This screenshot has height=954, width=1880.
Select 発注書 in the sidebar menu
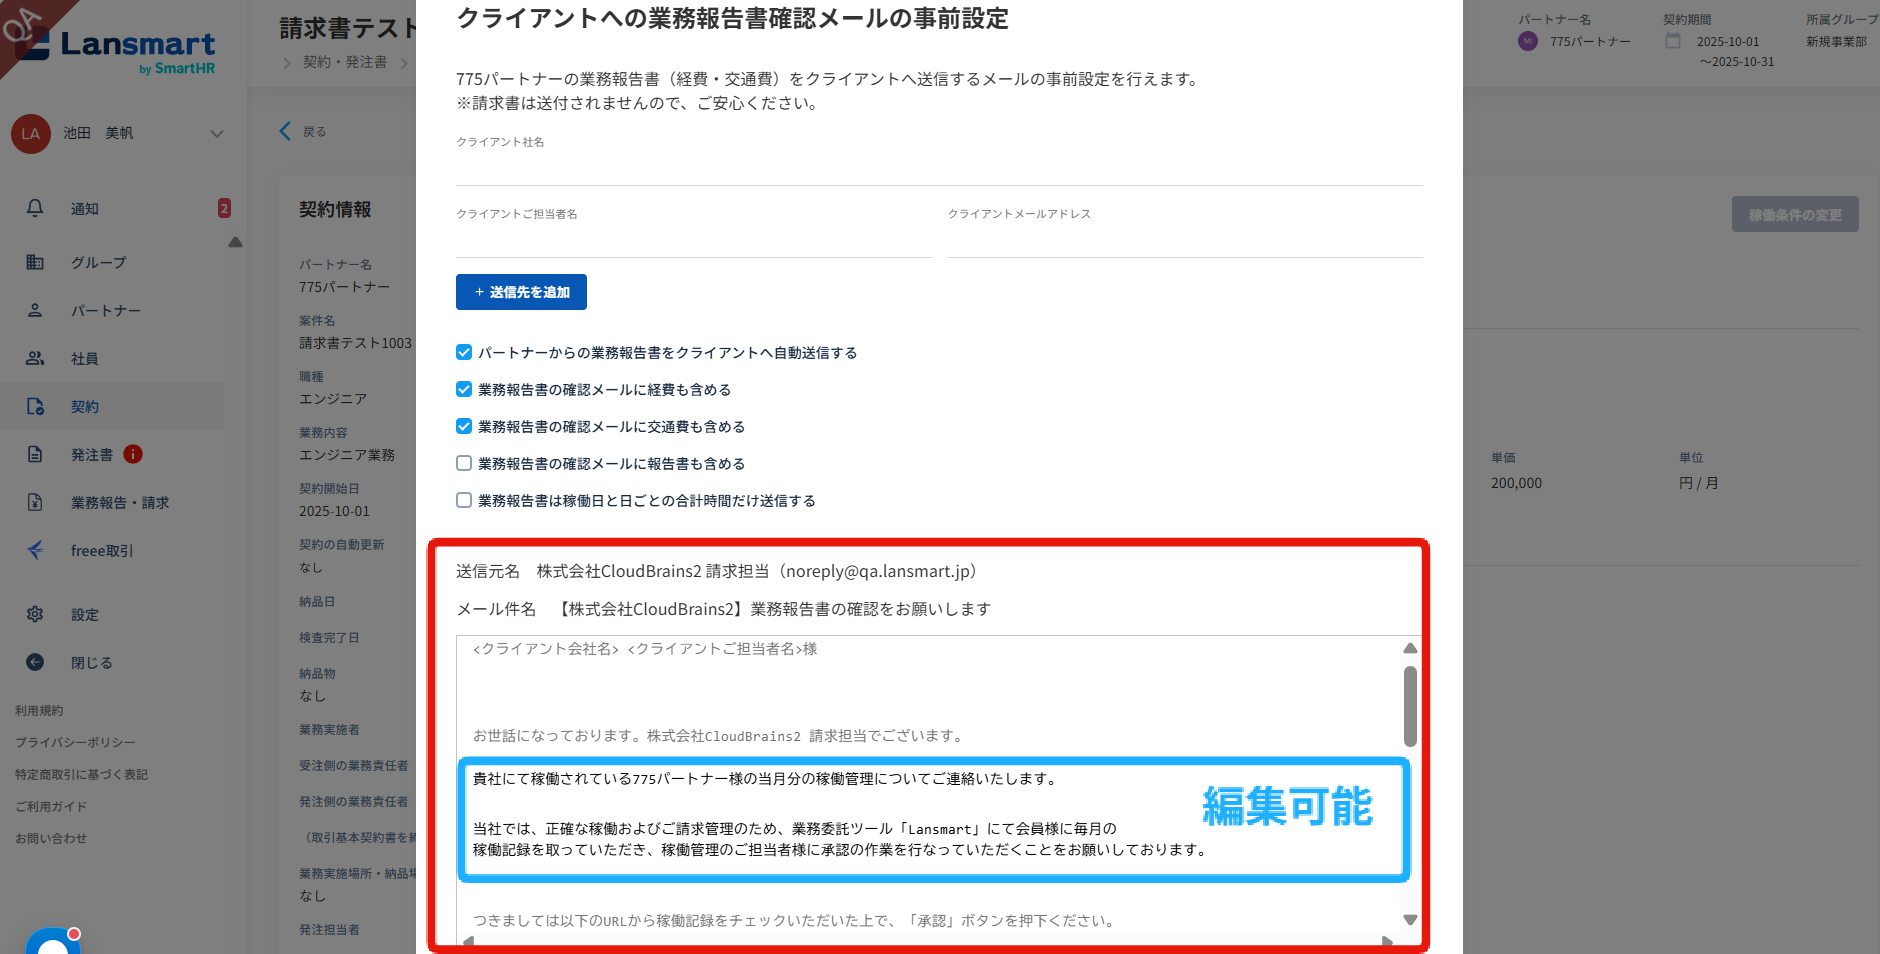(92, 455)
